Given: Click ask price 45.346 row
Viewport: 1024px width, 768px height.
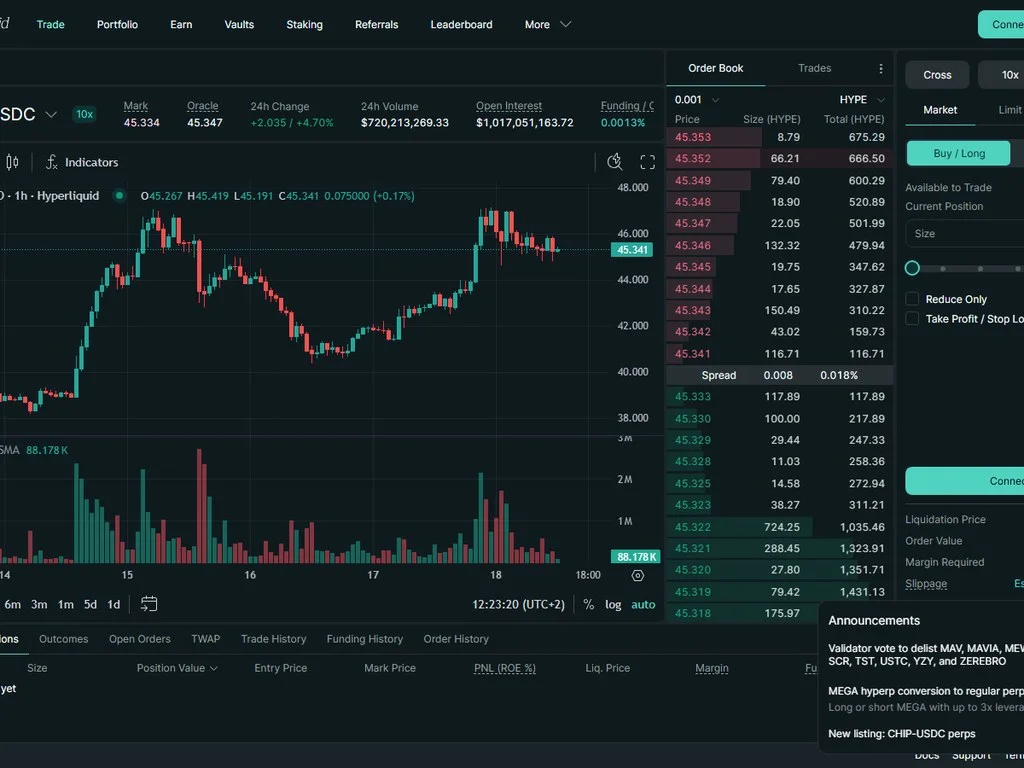Looking at the screenshot, I should pos(780,246).
